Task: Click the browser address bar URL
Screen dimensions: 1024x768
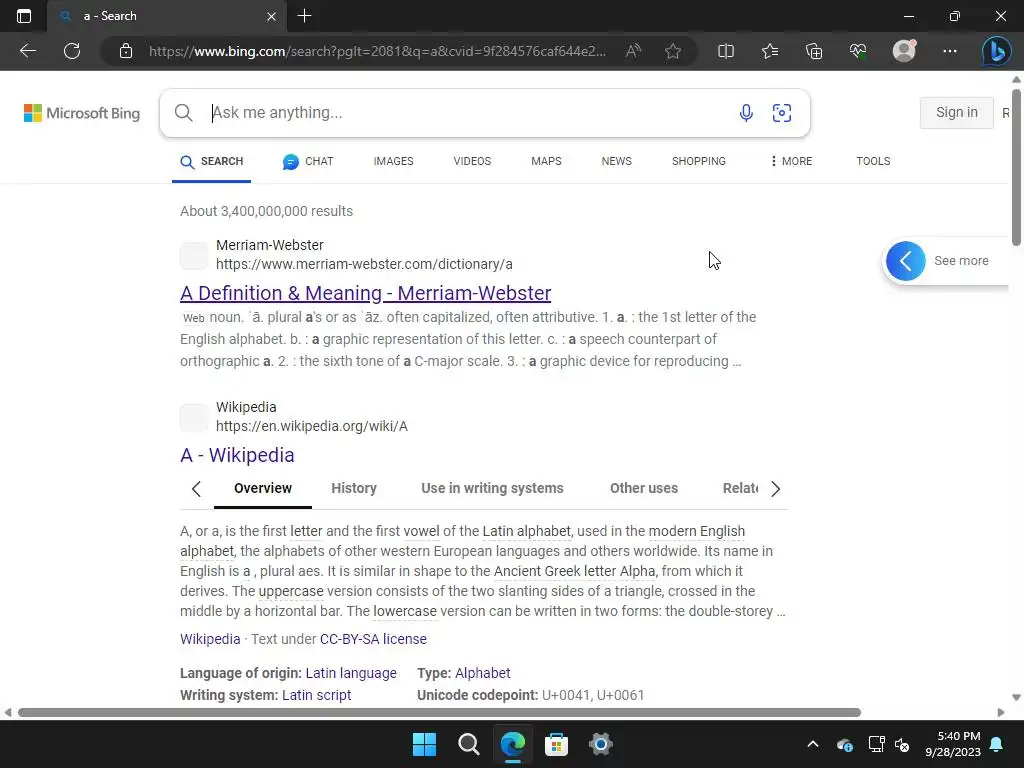Action: point(377,51)
